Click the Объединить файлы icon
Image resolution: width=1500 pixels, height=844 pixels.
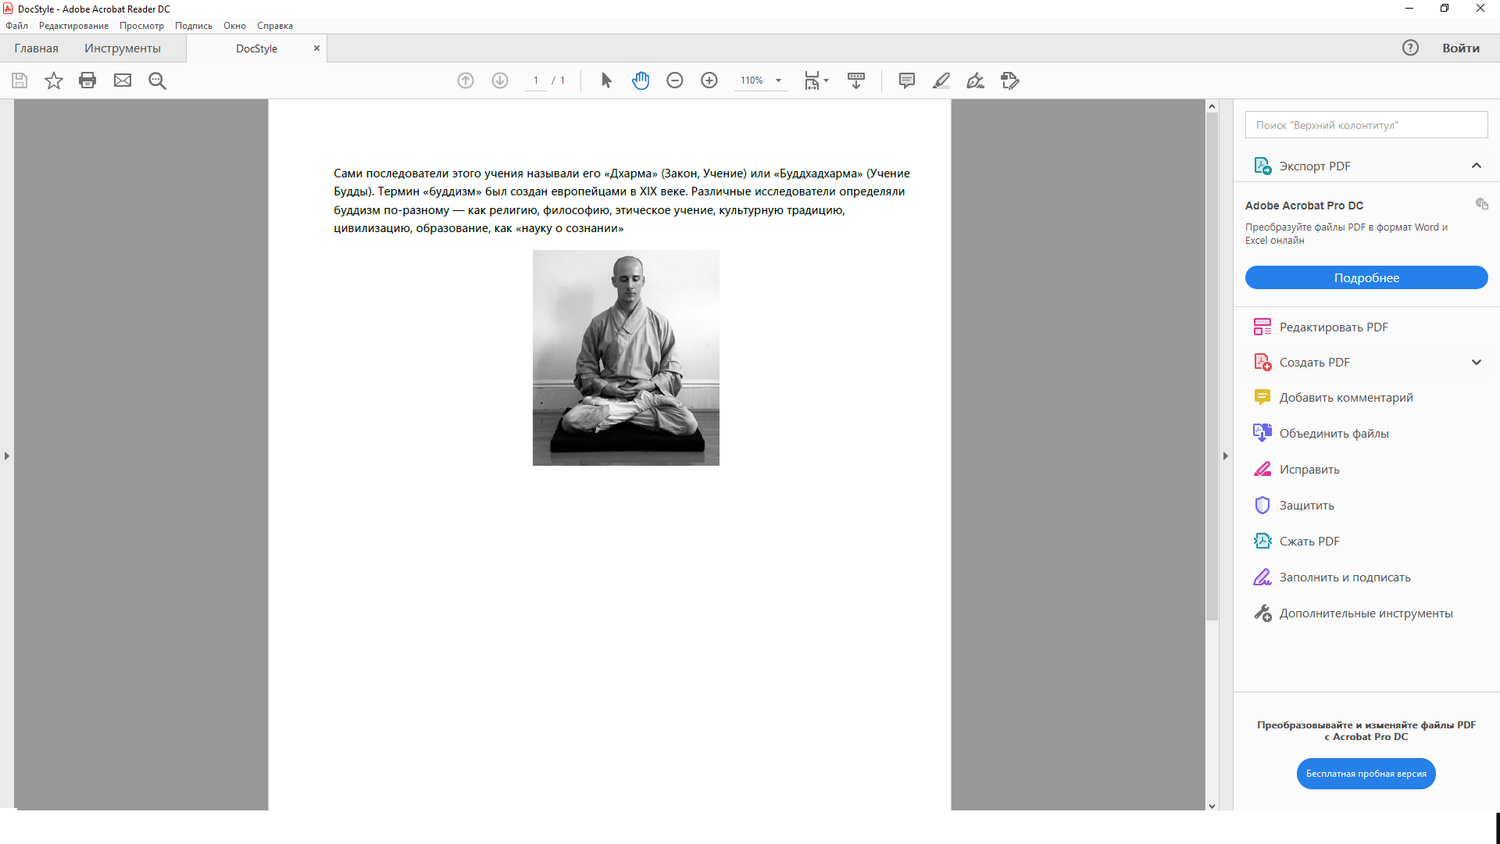[1262, 433]
